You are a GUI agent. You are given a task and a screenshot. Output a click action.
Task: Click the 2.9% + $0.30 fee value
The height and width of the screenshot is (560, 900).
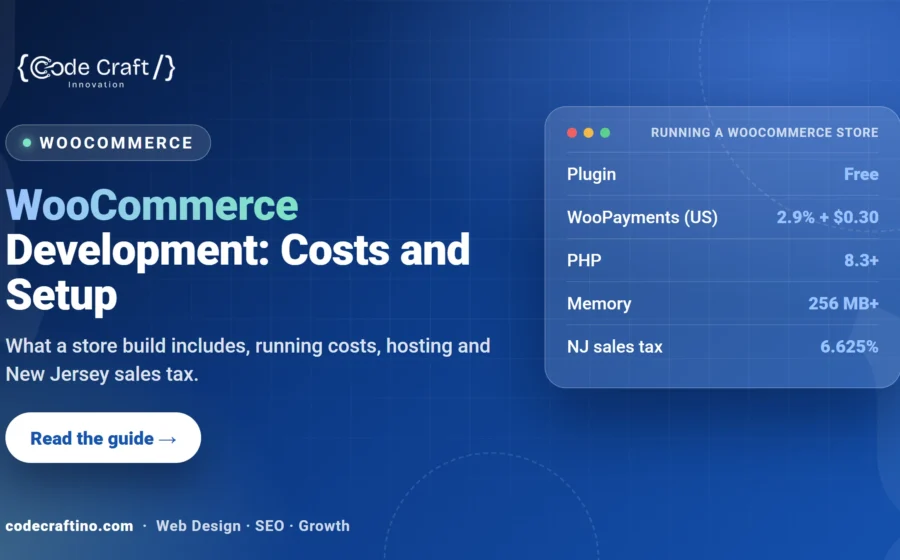(x=828, y=217)
